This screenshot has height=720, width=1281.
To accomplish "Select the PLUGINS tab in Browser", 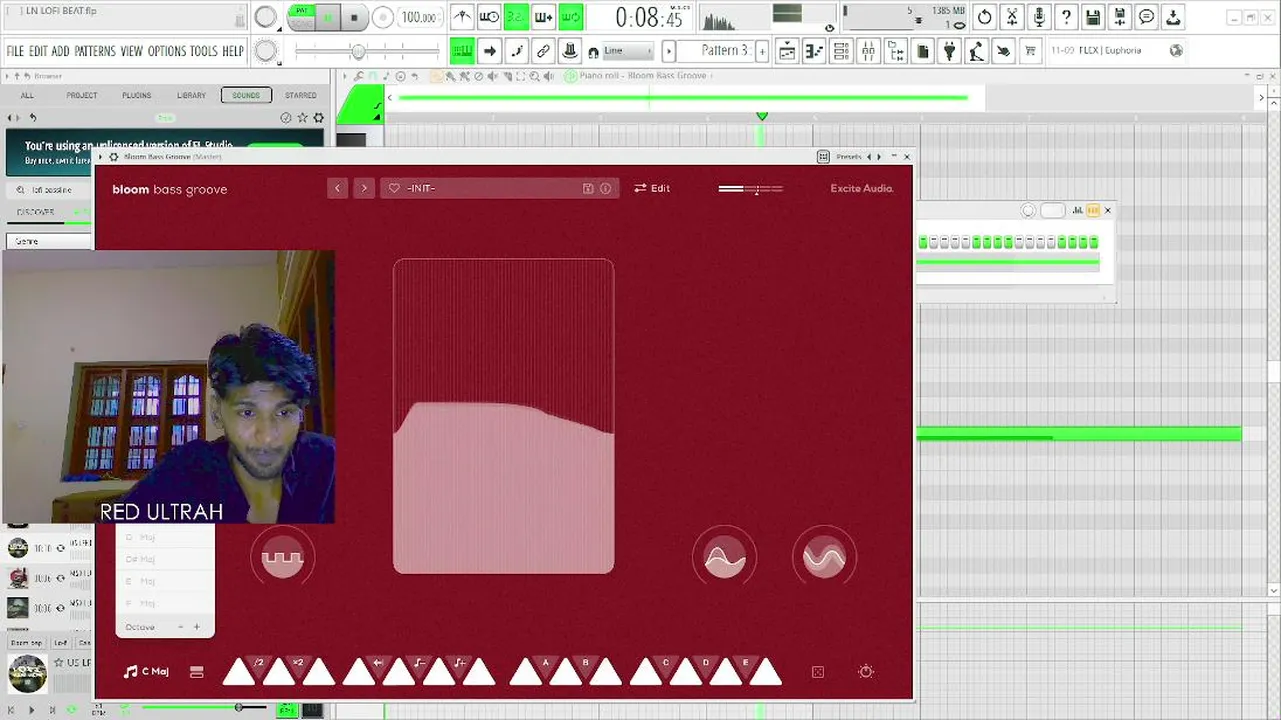I will (137, 95).
